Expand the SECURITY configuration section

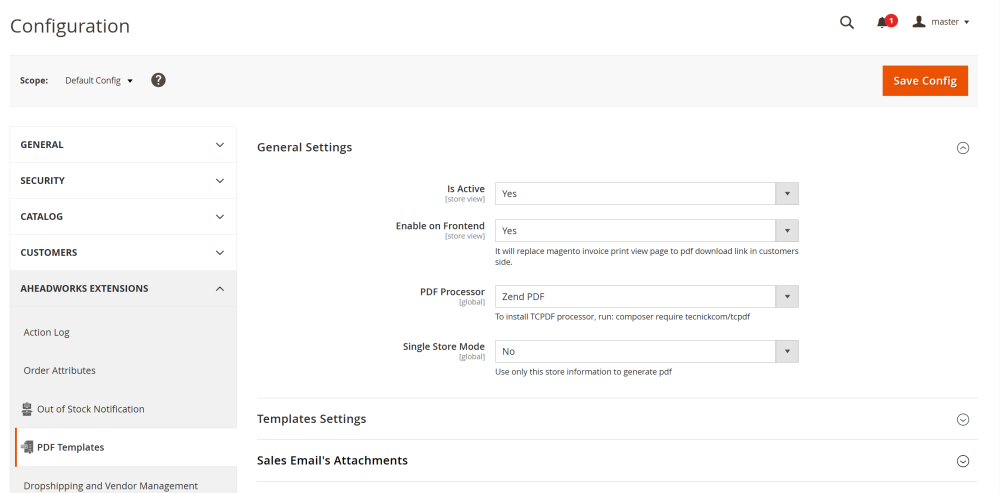123,180
